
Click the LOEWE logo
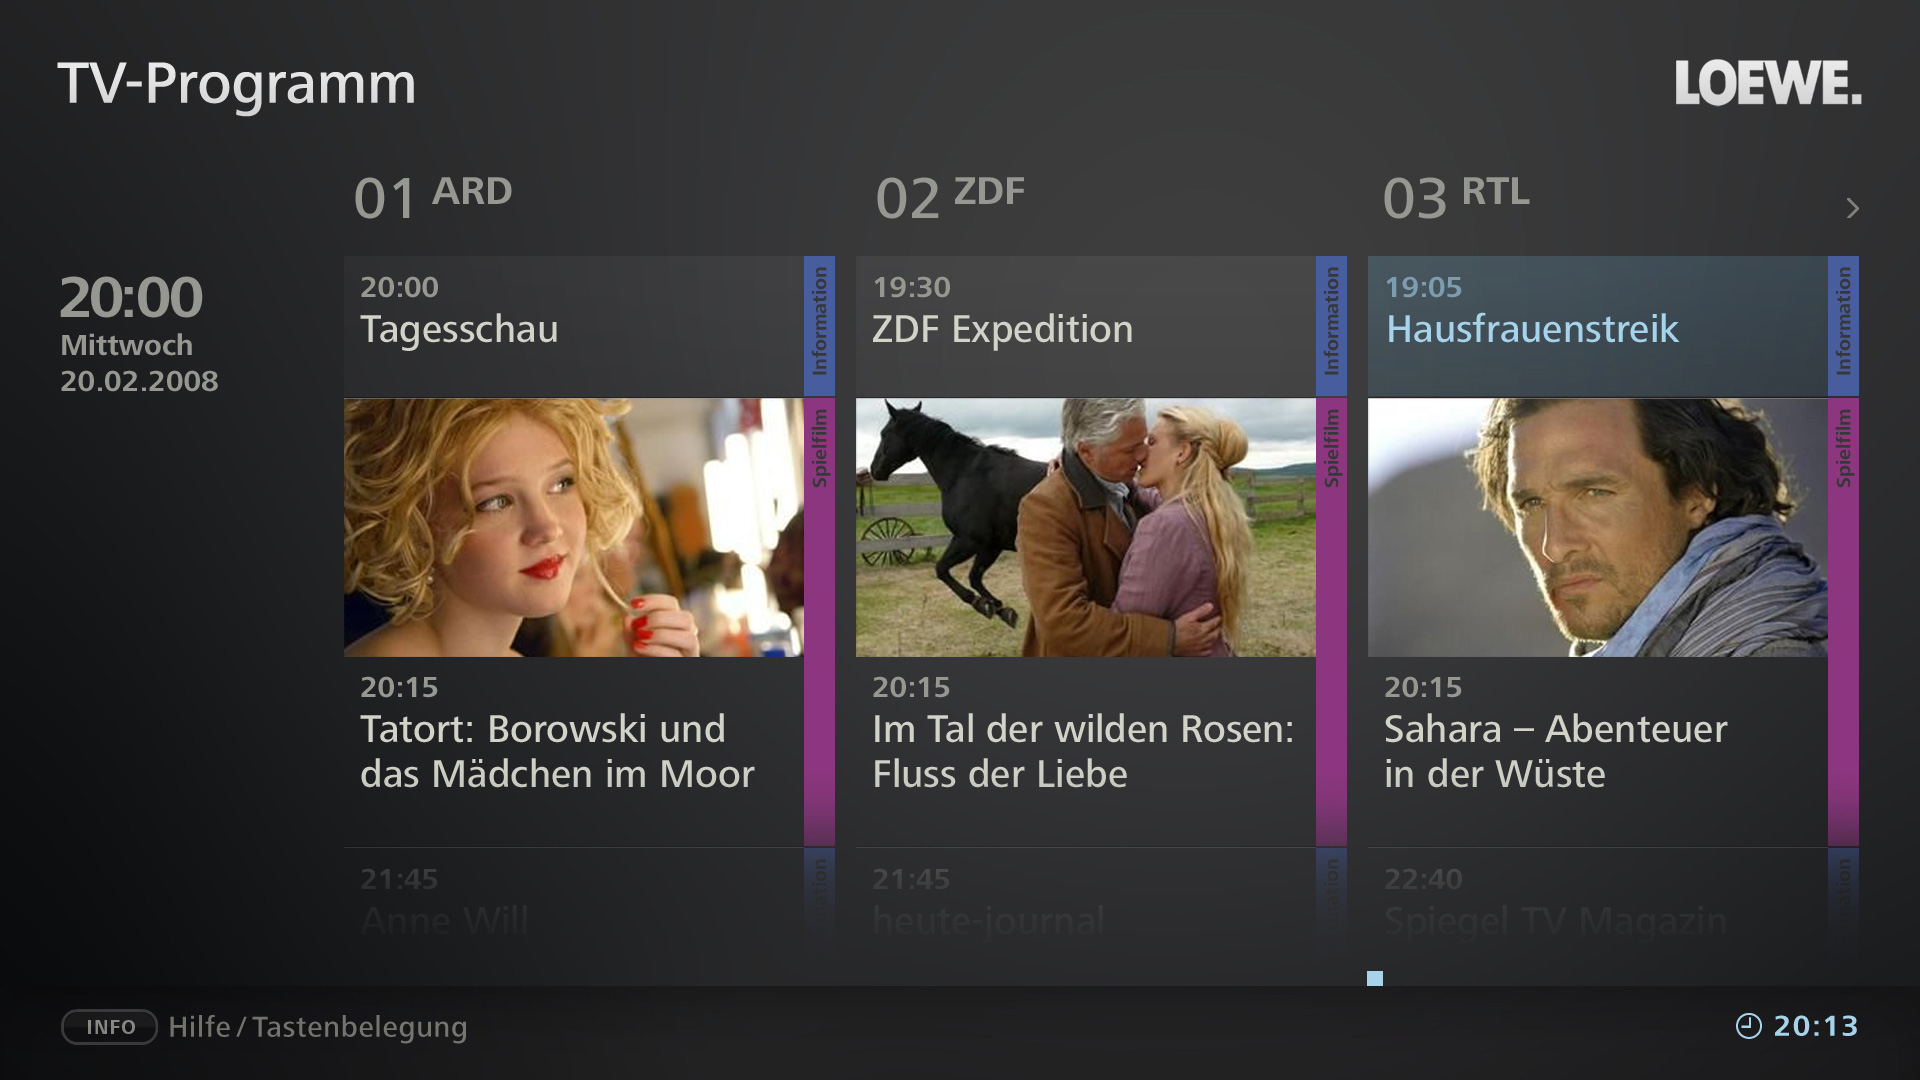tap(1768, 83)
